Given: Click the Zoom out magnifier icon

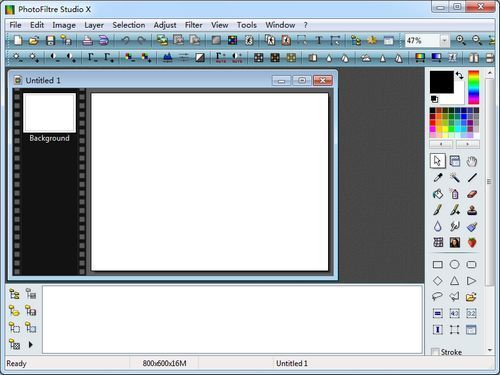Looking at the screenshot, I should (477, 41).
